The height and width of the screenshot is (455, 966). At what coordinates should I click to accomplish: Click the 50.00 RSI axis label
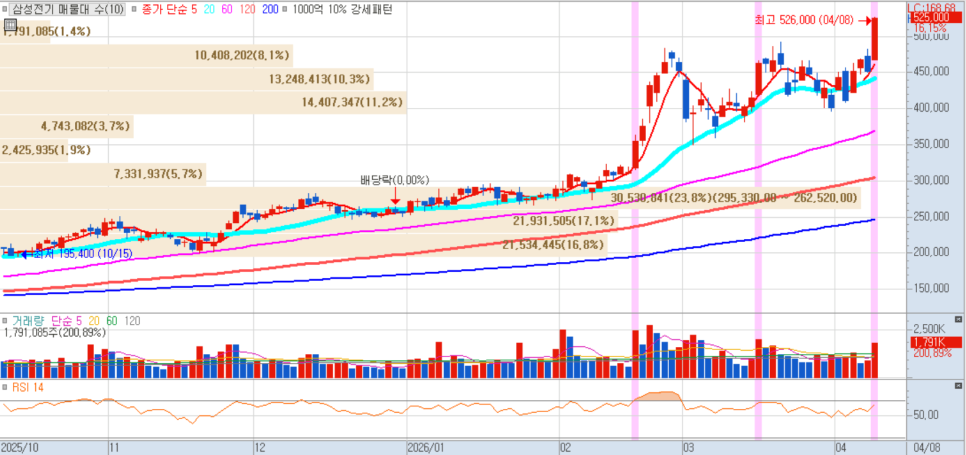click(925, 414)
